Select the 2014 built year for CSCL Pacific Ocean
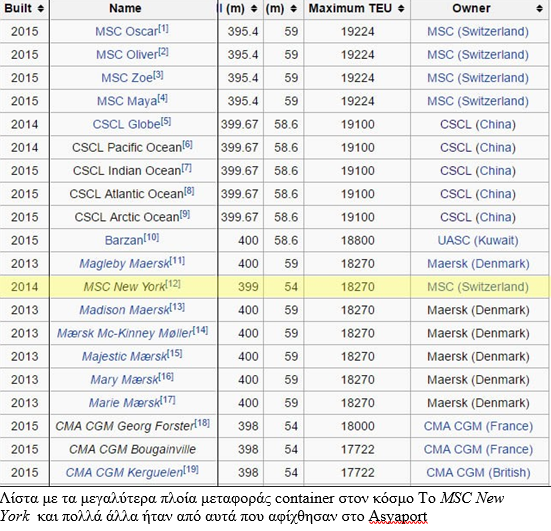The height and width of the screenshot is (531, 551). click(x=24, y=148)
